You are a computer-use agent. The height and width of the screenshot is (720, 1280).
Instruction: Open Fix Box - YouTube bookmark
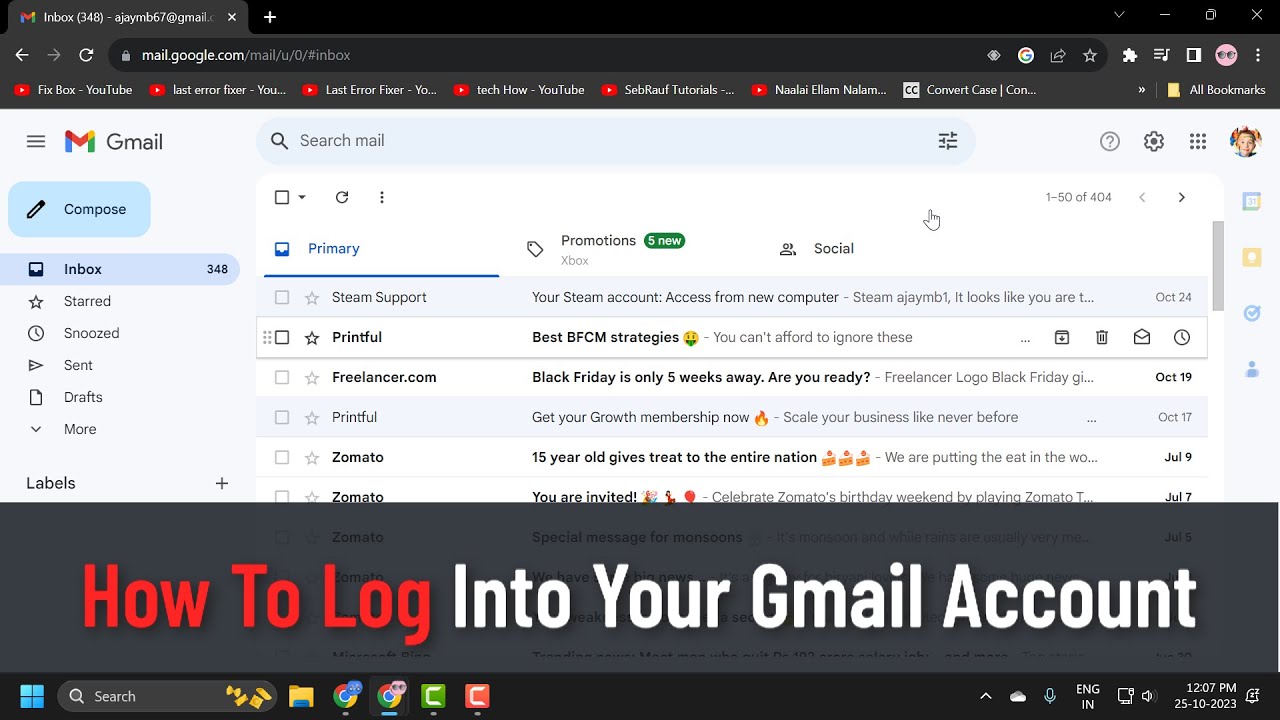coord(74,89)
